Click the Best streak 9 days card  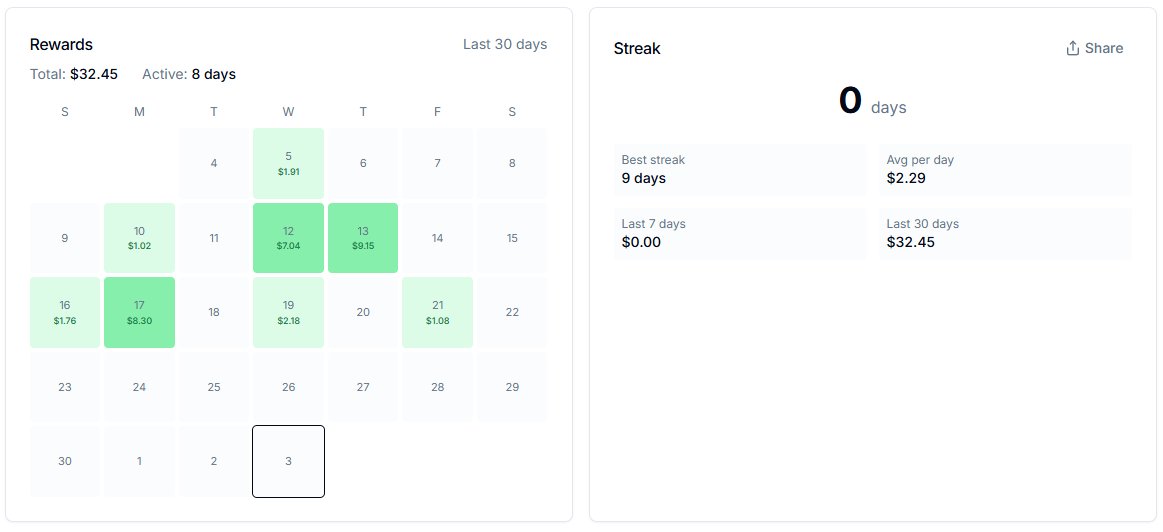point(740,170)
